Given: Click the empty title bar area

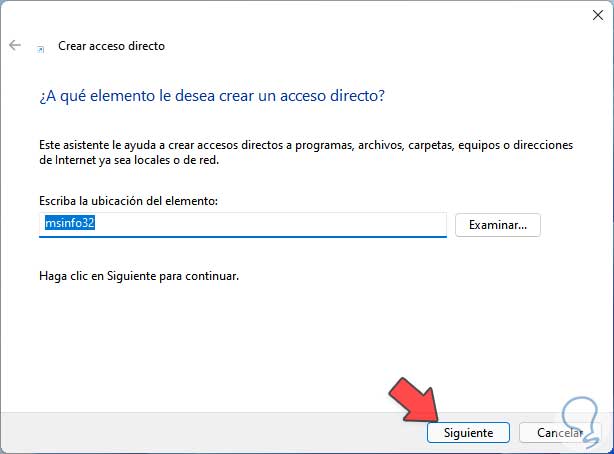Looking at the screenshot, I should click(300, 14).
